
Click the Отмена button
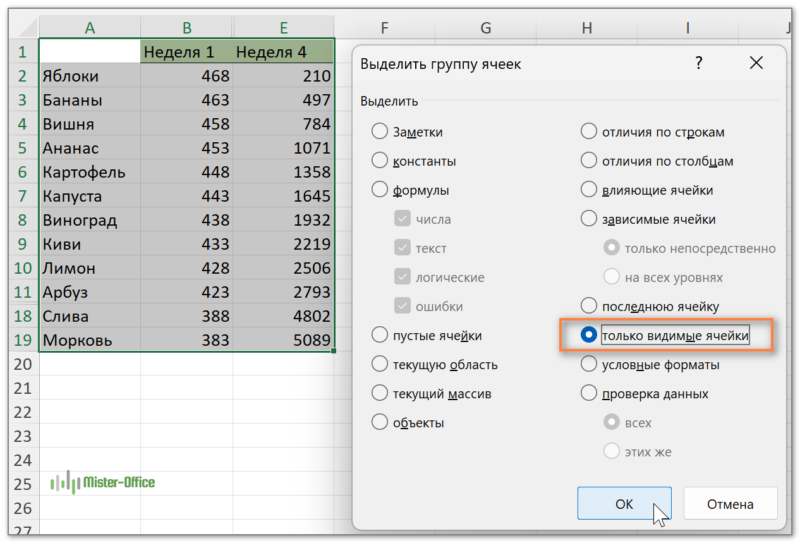click(x=730, y=504)
